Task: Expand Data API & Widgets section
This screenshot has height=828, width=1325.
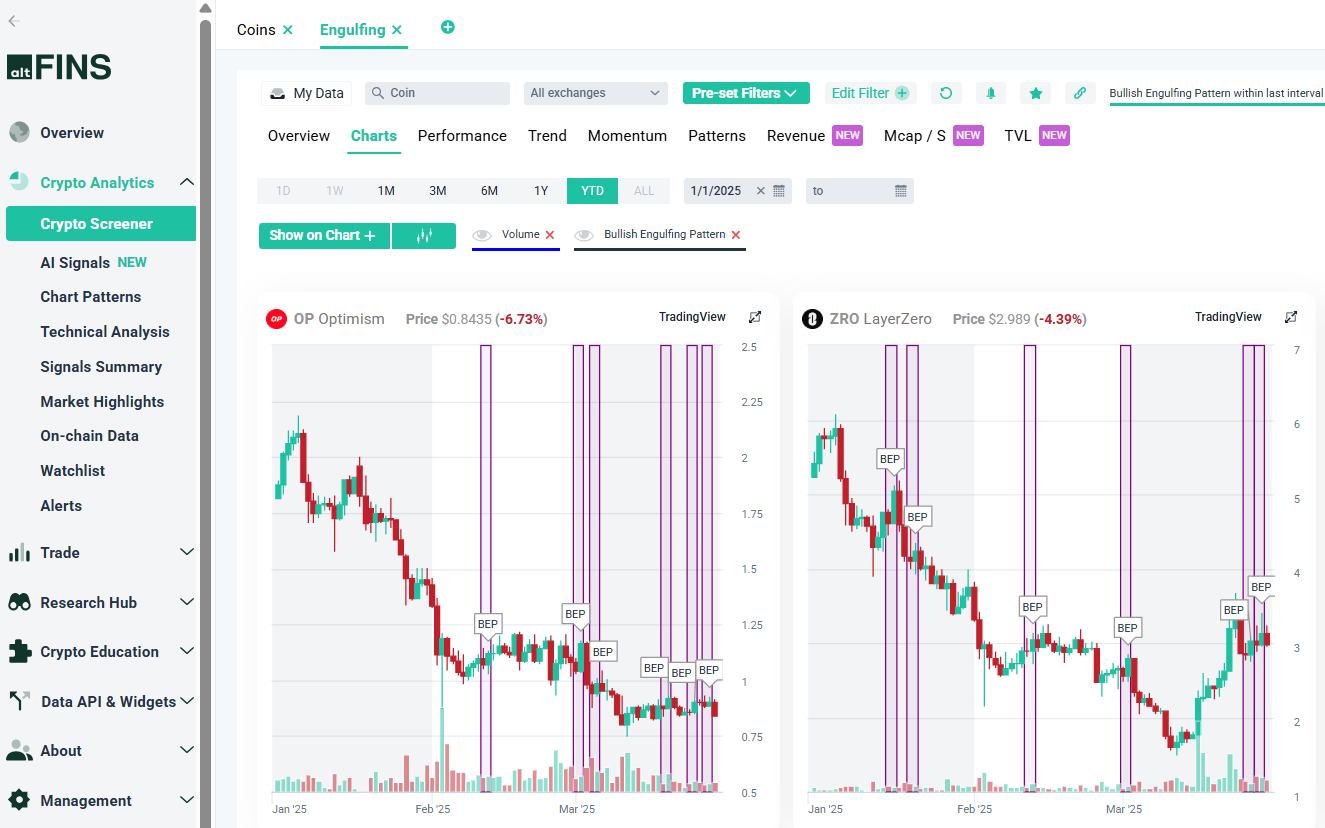Action: [186, 701]
